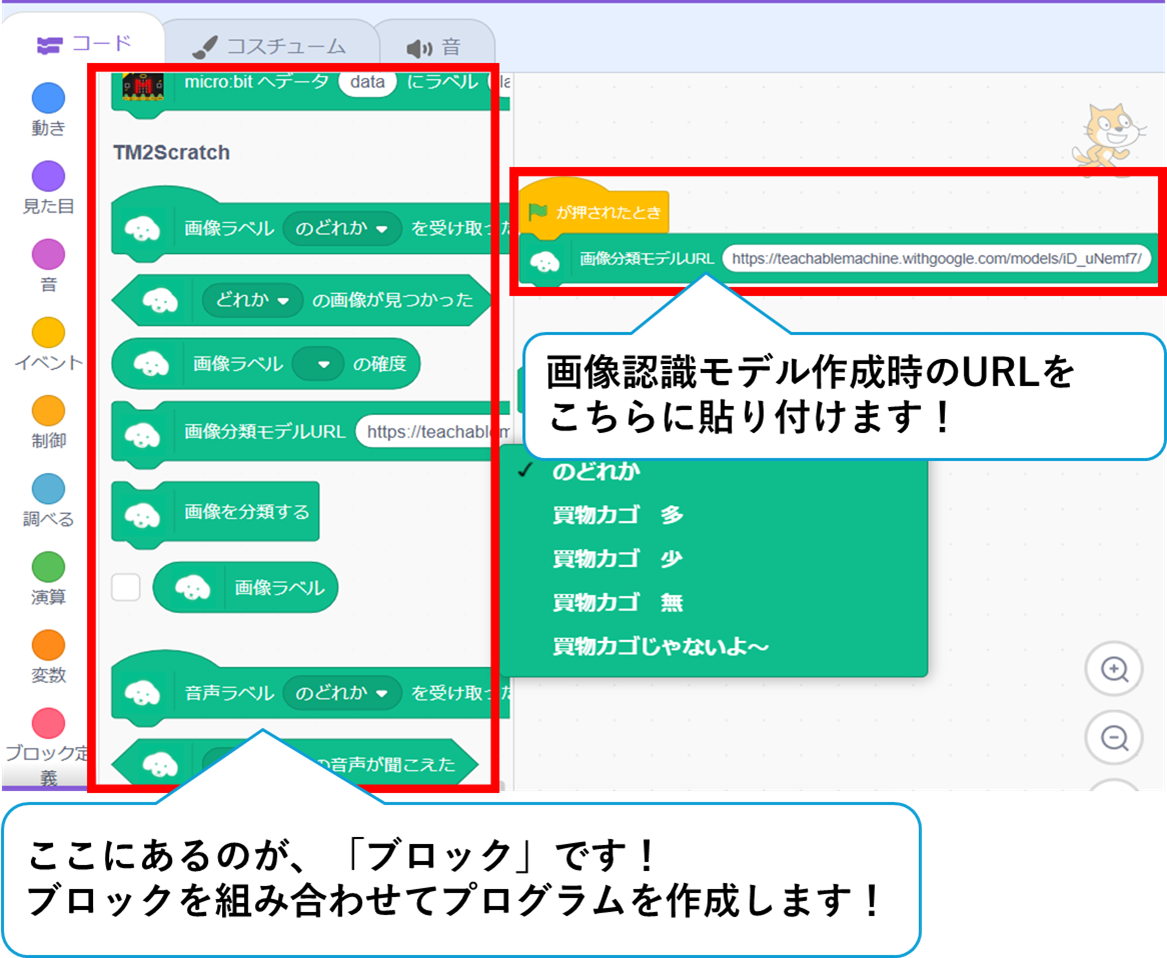Click the zoom in button on the canvas

pos(1114,670)
